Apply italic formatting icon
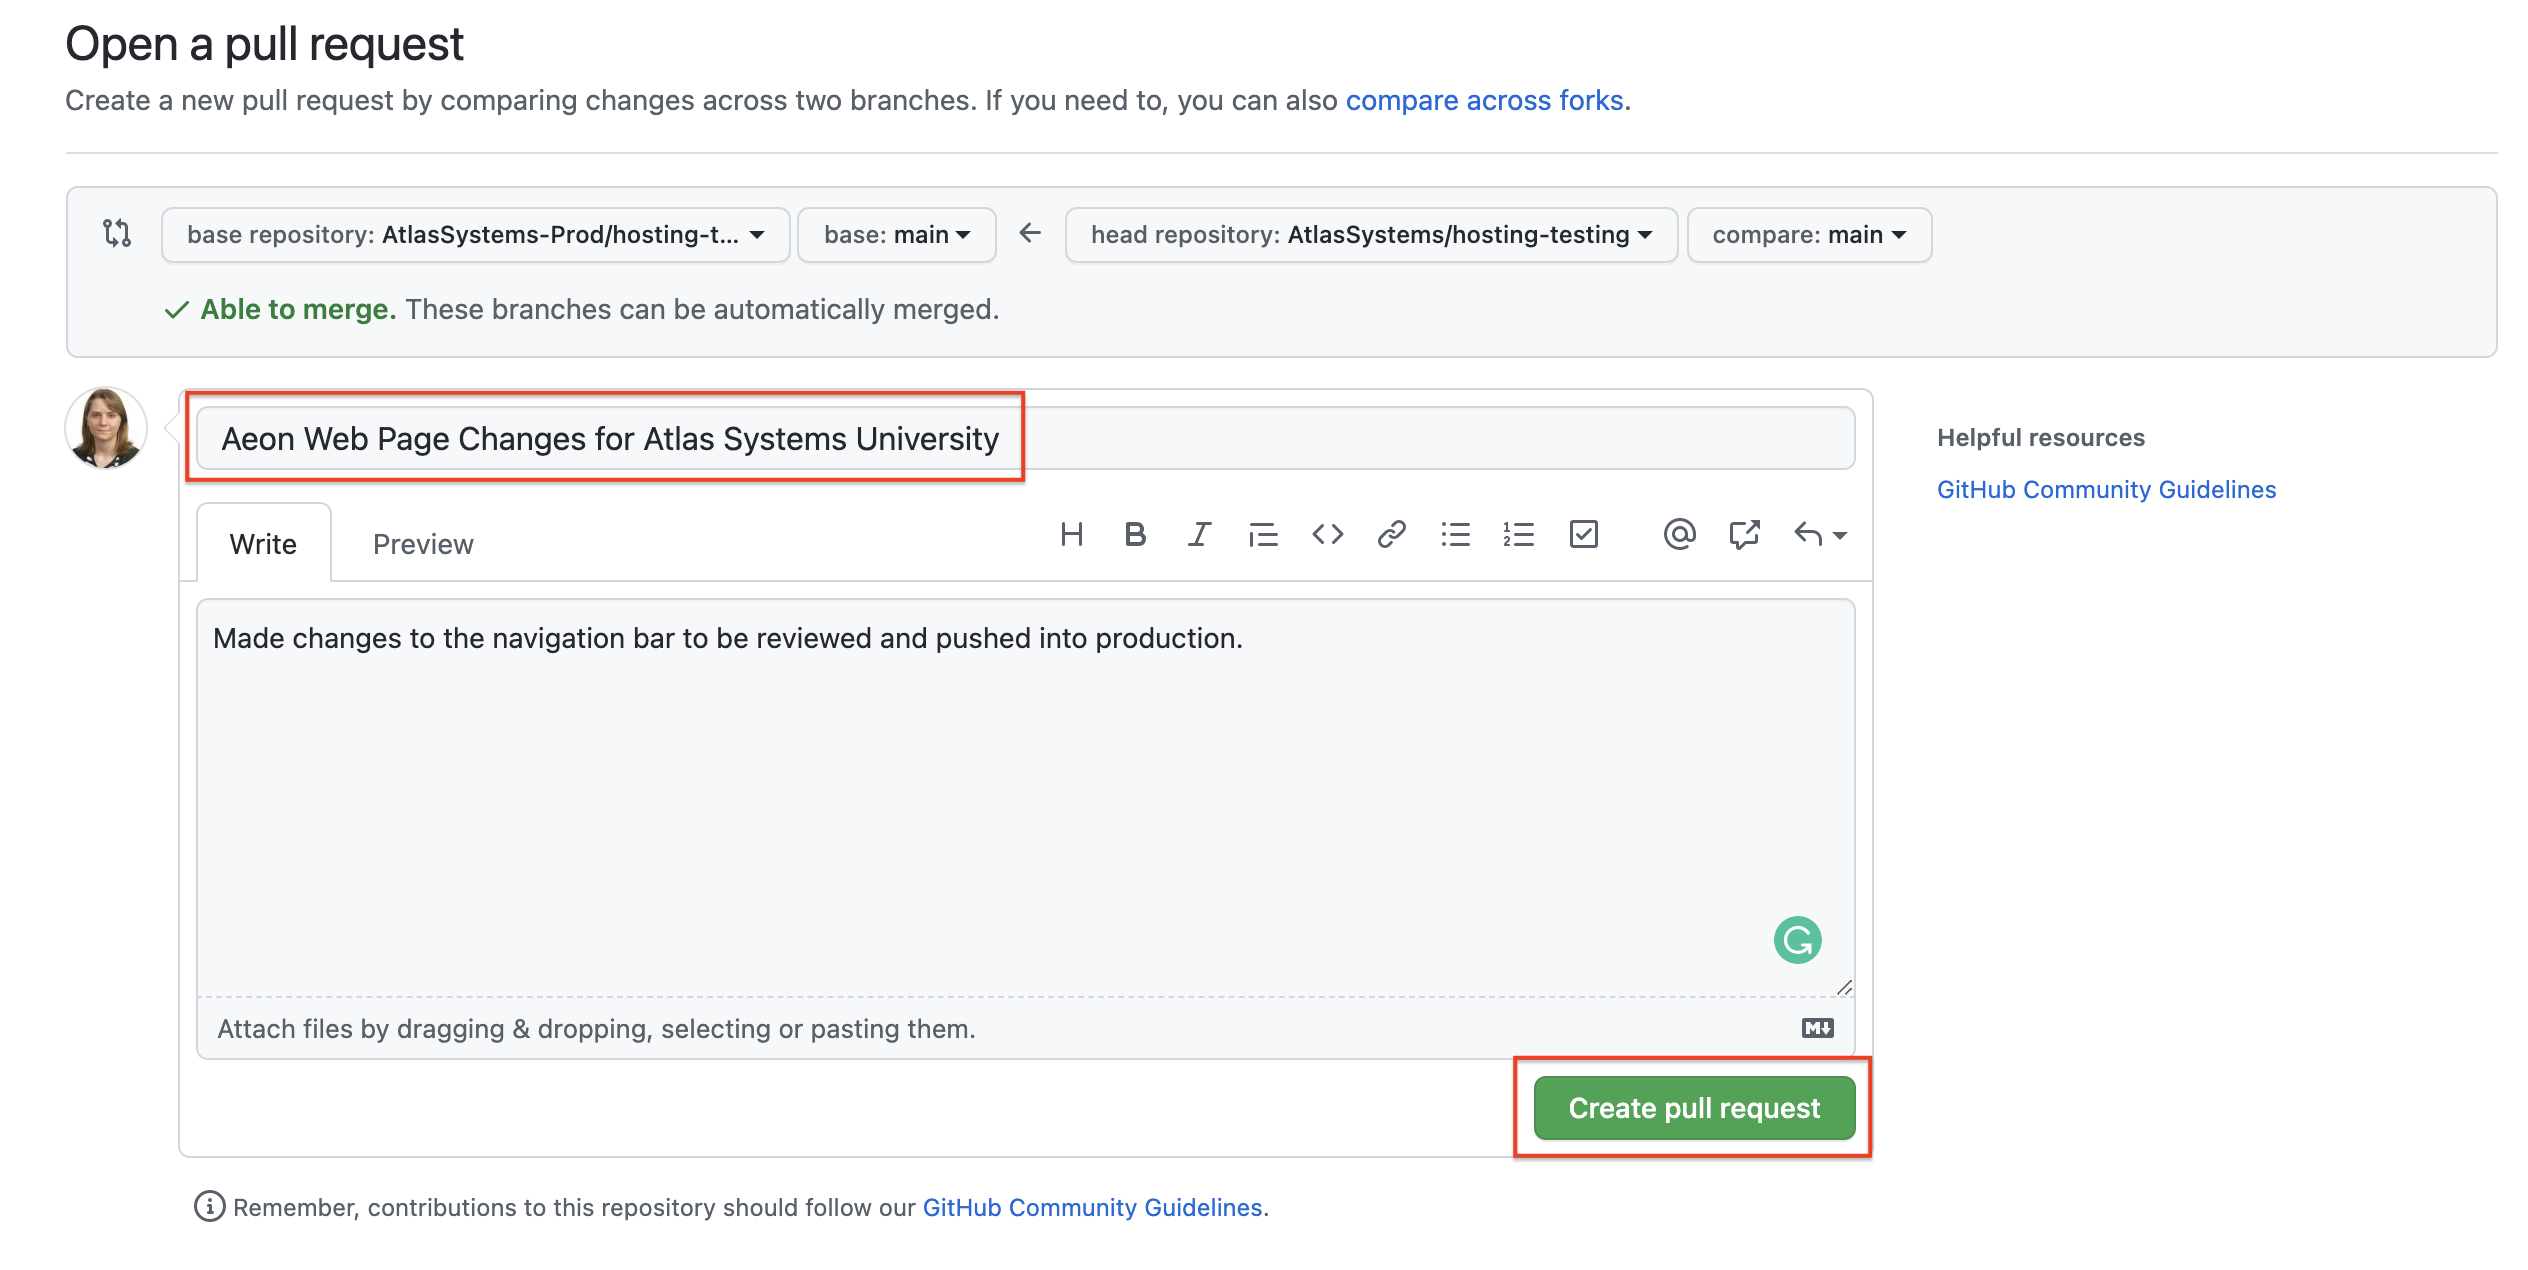 pos(1199,535)
